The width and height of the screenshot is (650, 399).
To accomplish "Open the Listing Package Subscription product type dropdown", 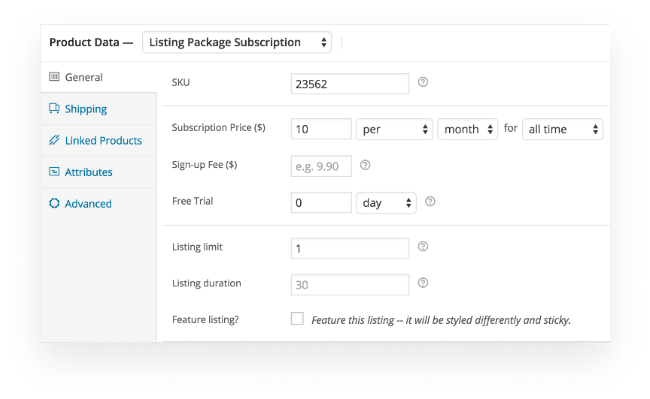I will (237, 42).
